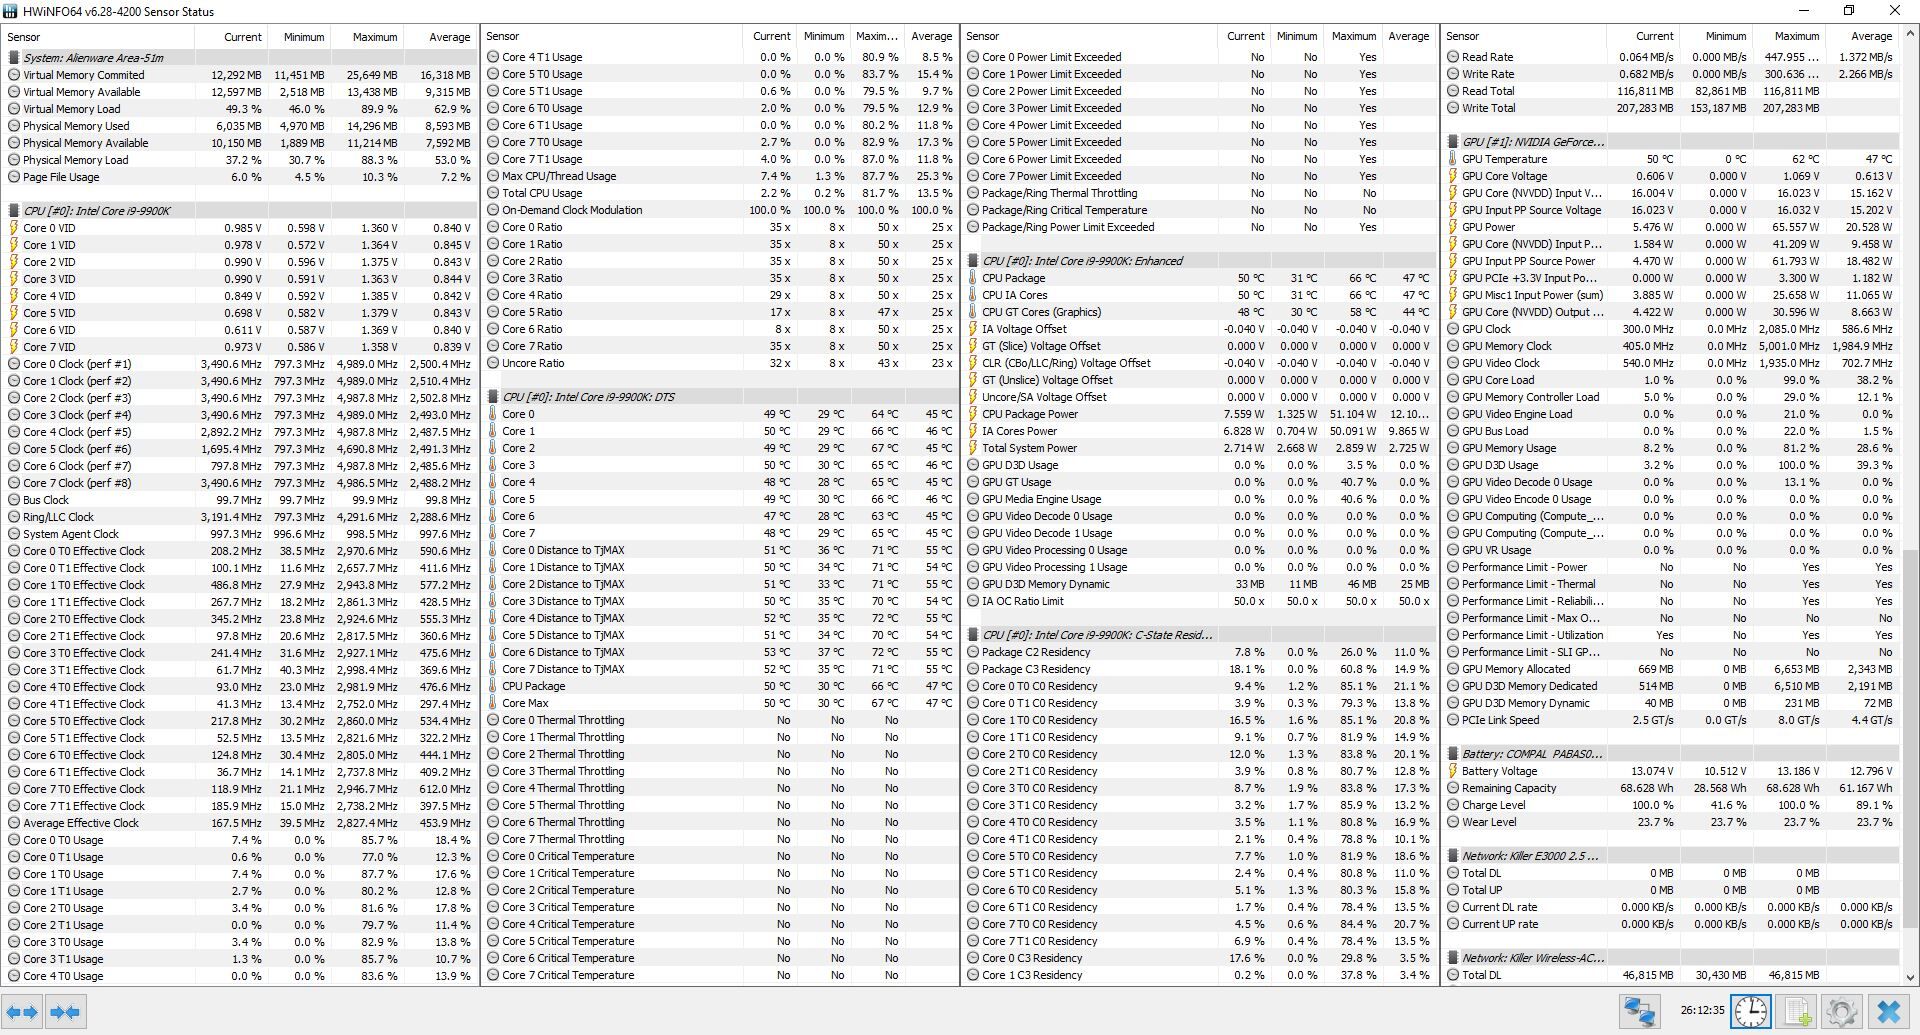Select the PCIe Link Speed row
The height and width of the screenshot is (1035, 1920).
[1671, 720]
